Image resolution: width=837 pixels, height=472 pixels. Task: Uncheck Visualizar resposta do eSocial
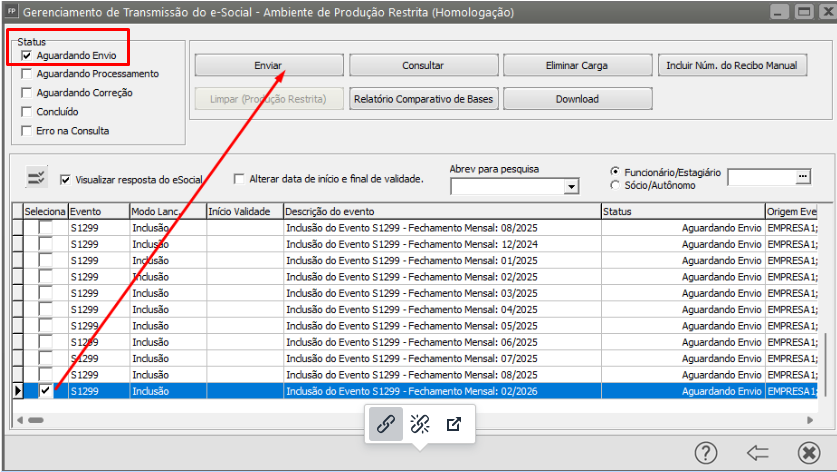coord(66,180)
